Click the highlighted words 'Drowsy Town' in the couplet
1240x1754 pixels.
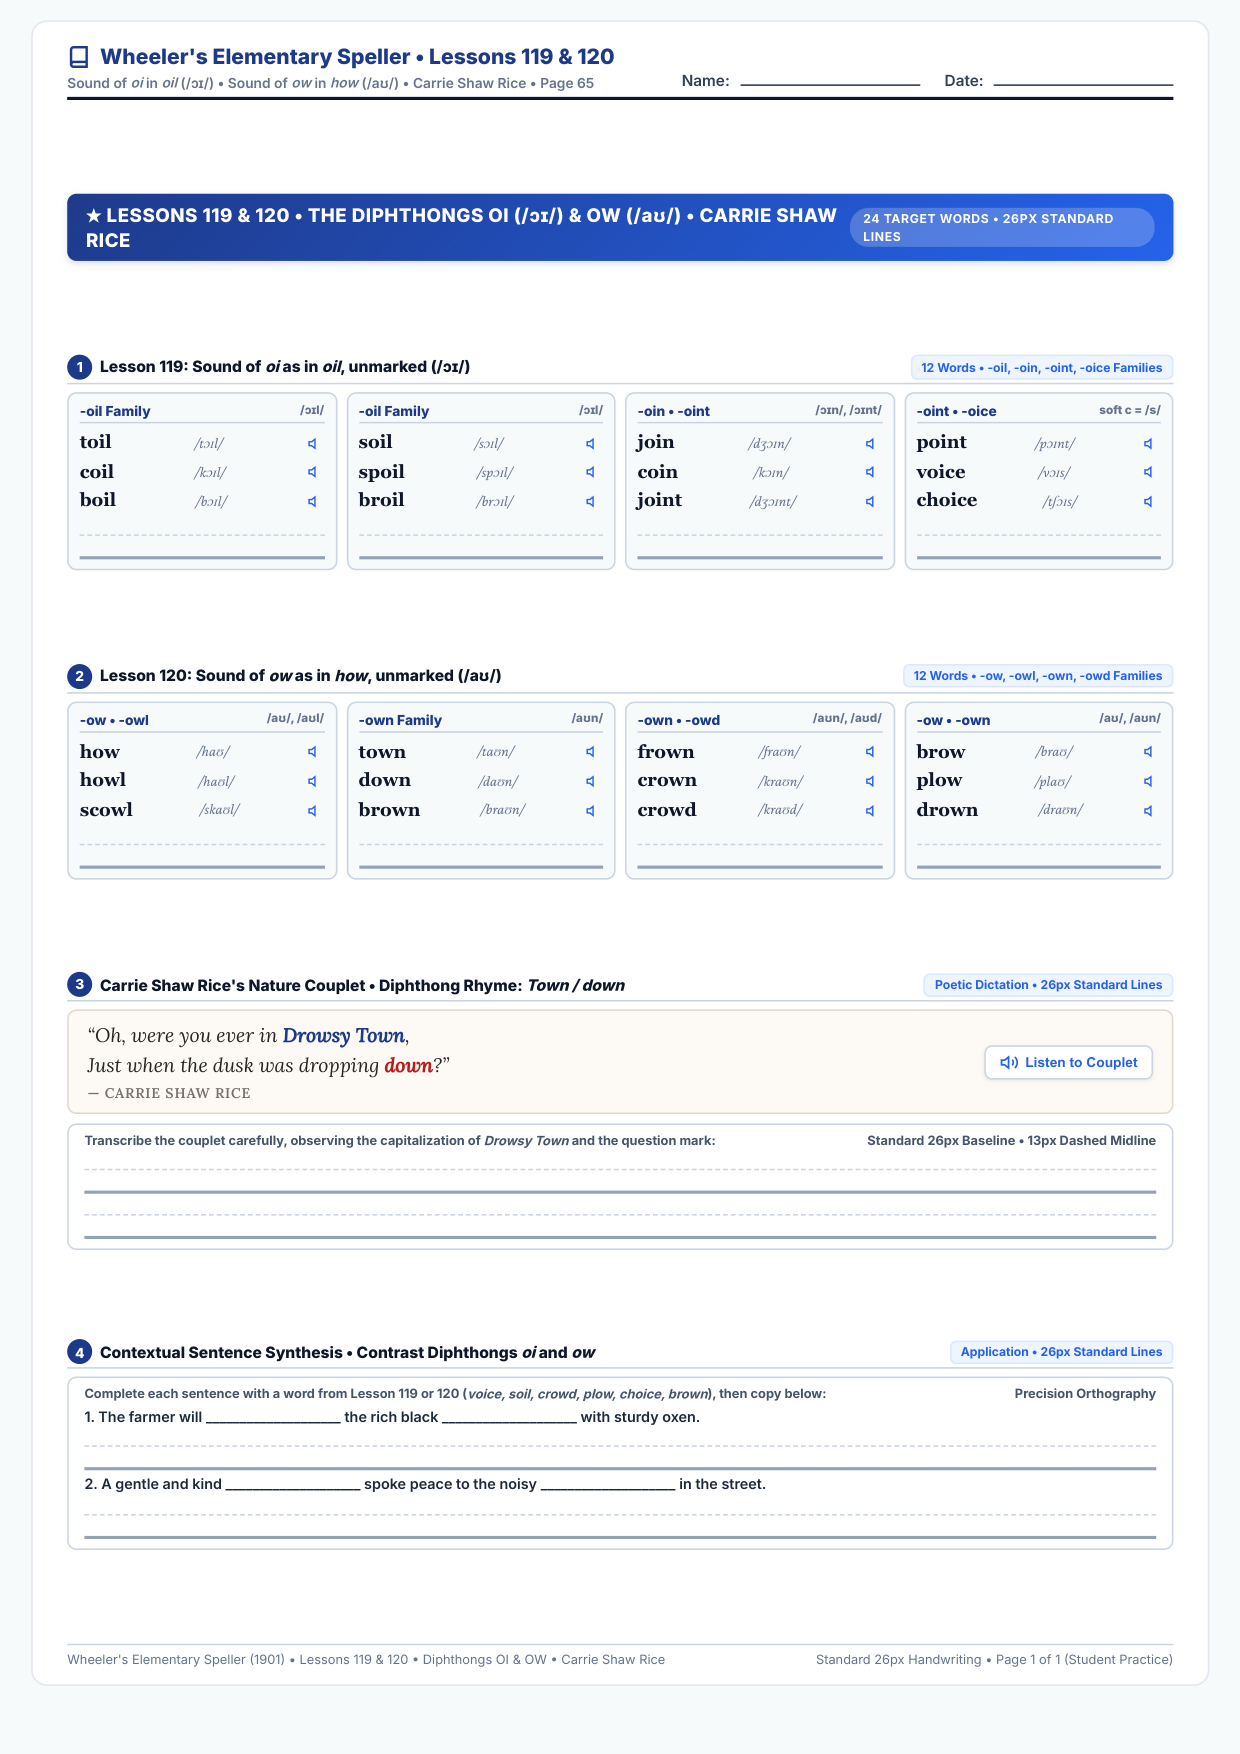[x=344, y=1037]
